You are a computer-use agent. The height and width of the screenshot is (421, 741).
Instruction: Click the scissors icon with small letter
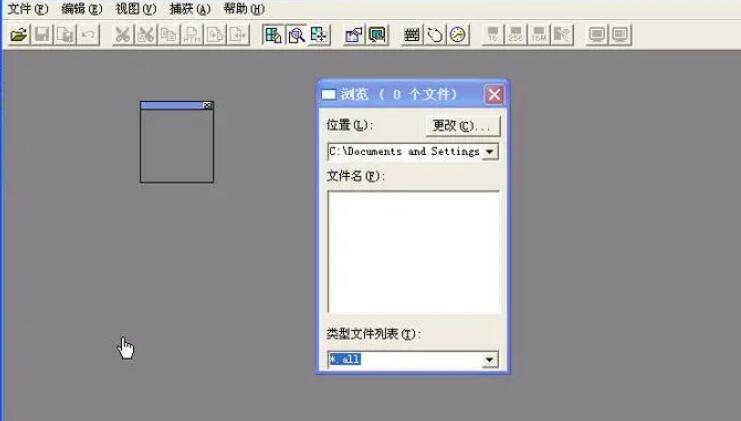[x=146, y=35]
